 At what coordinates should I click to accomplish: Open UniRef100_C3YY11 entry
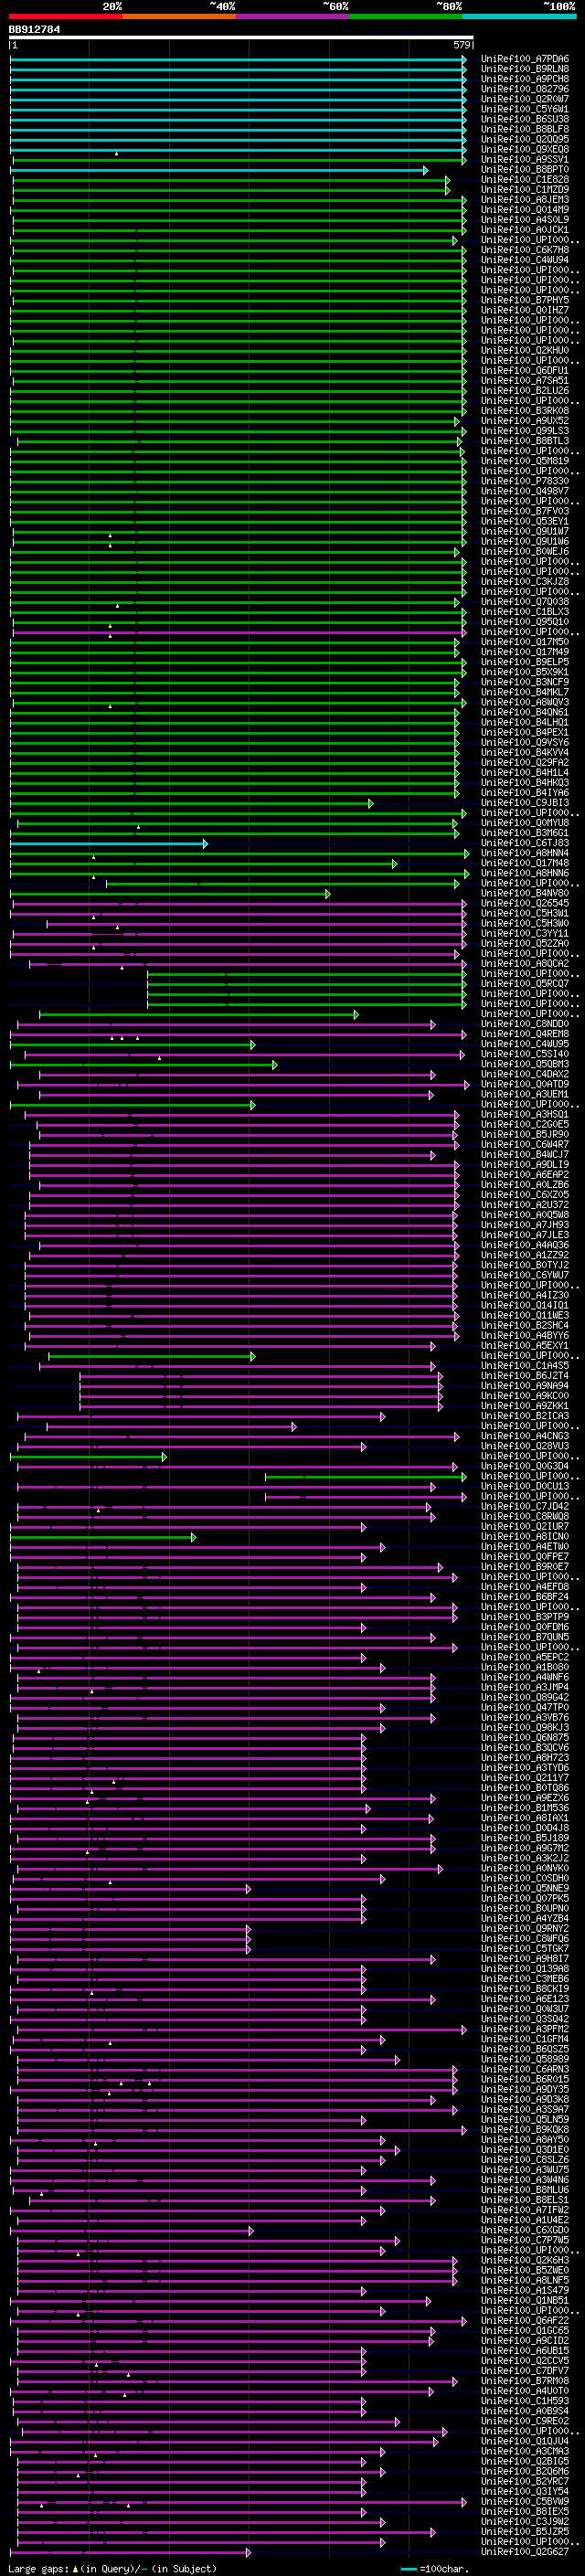[x=525, y=933]
